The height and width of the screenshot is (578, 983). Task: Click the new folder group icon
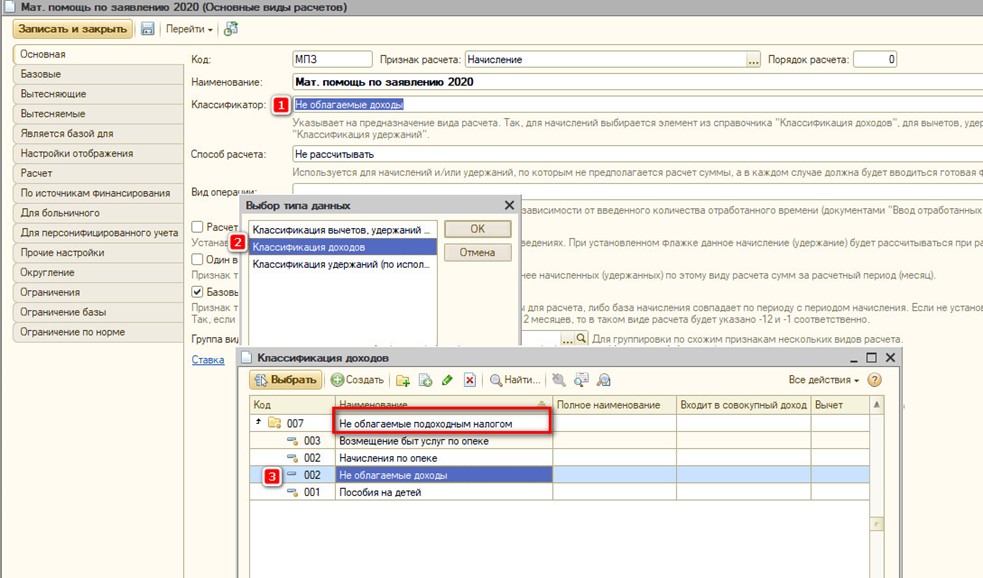pos(403,380)
